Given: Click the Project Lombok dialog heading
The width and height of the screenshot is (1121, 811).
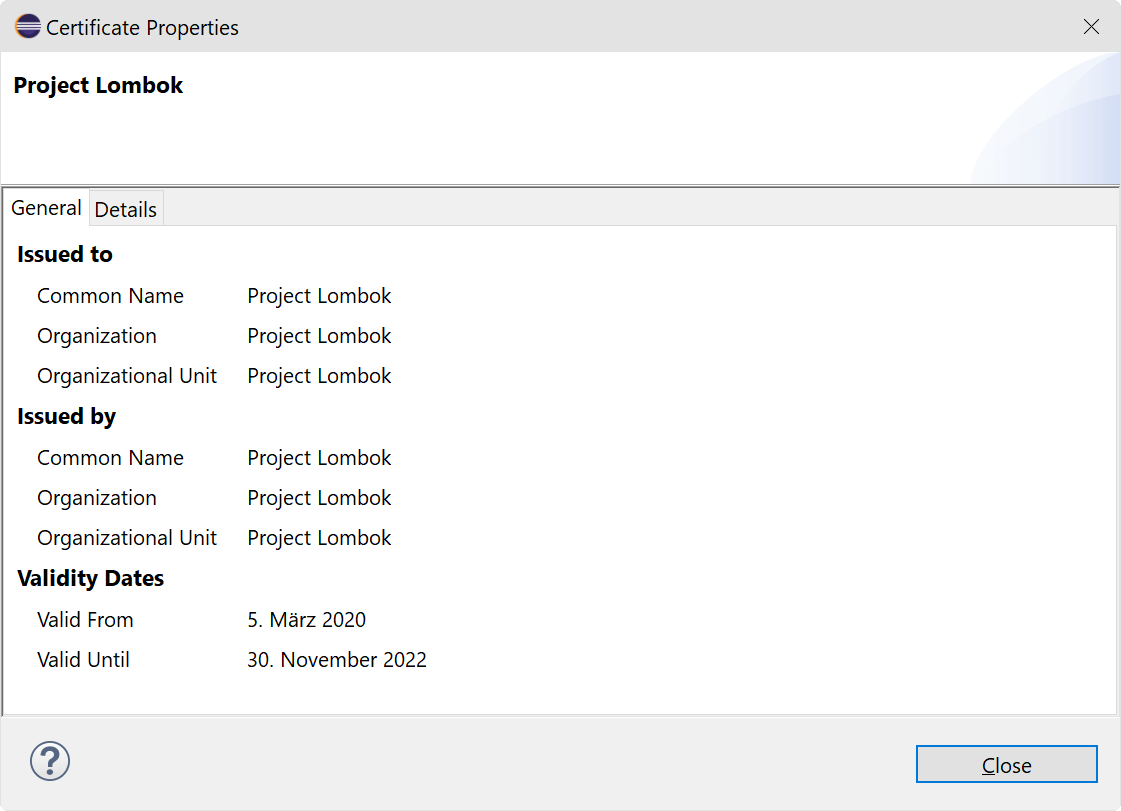Looking at the screenshot, I should (97, 85).
